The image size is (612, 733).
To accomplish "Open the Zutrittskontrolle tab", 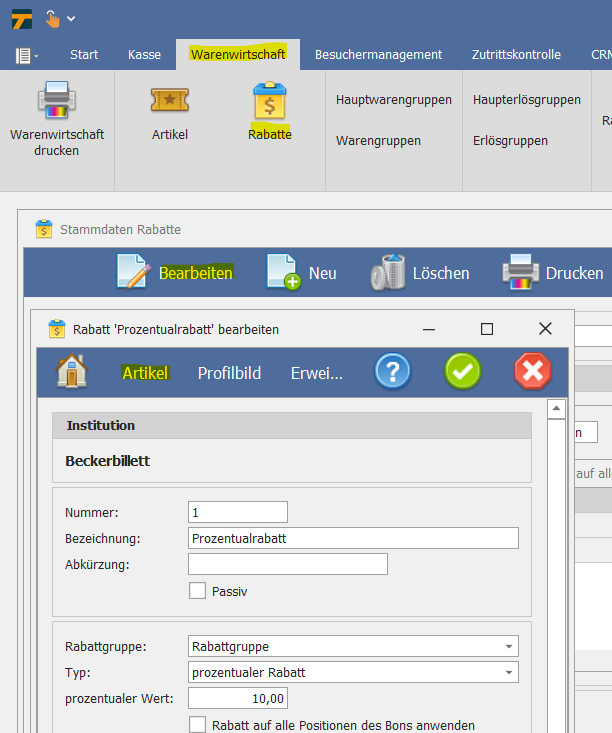I will (516, 55).
